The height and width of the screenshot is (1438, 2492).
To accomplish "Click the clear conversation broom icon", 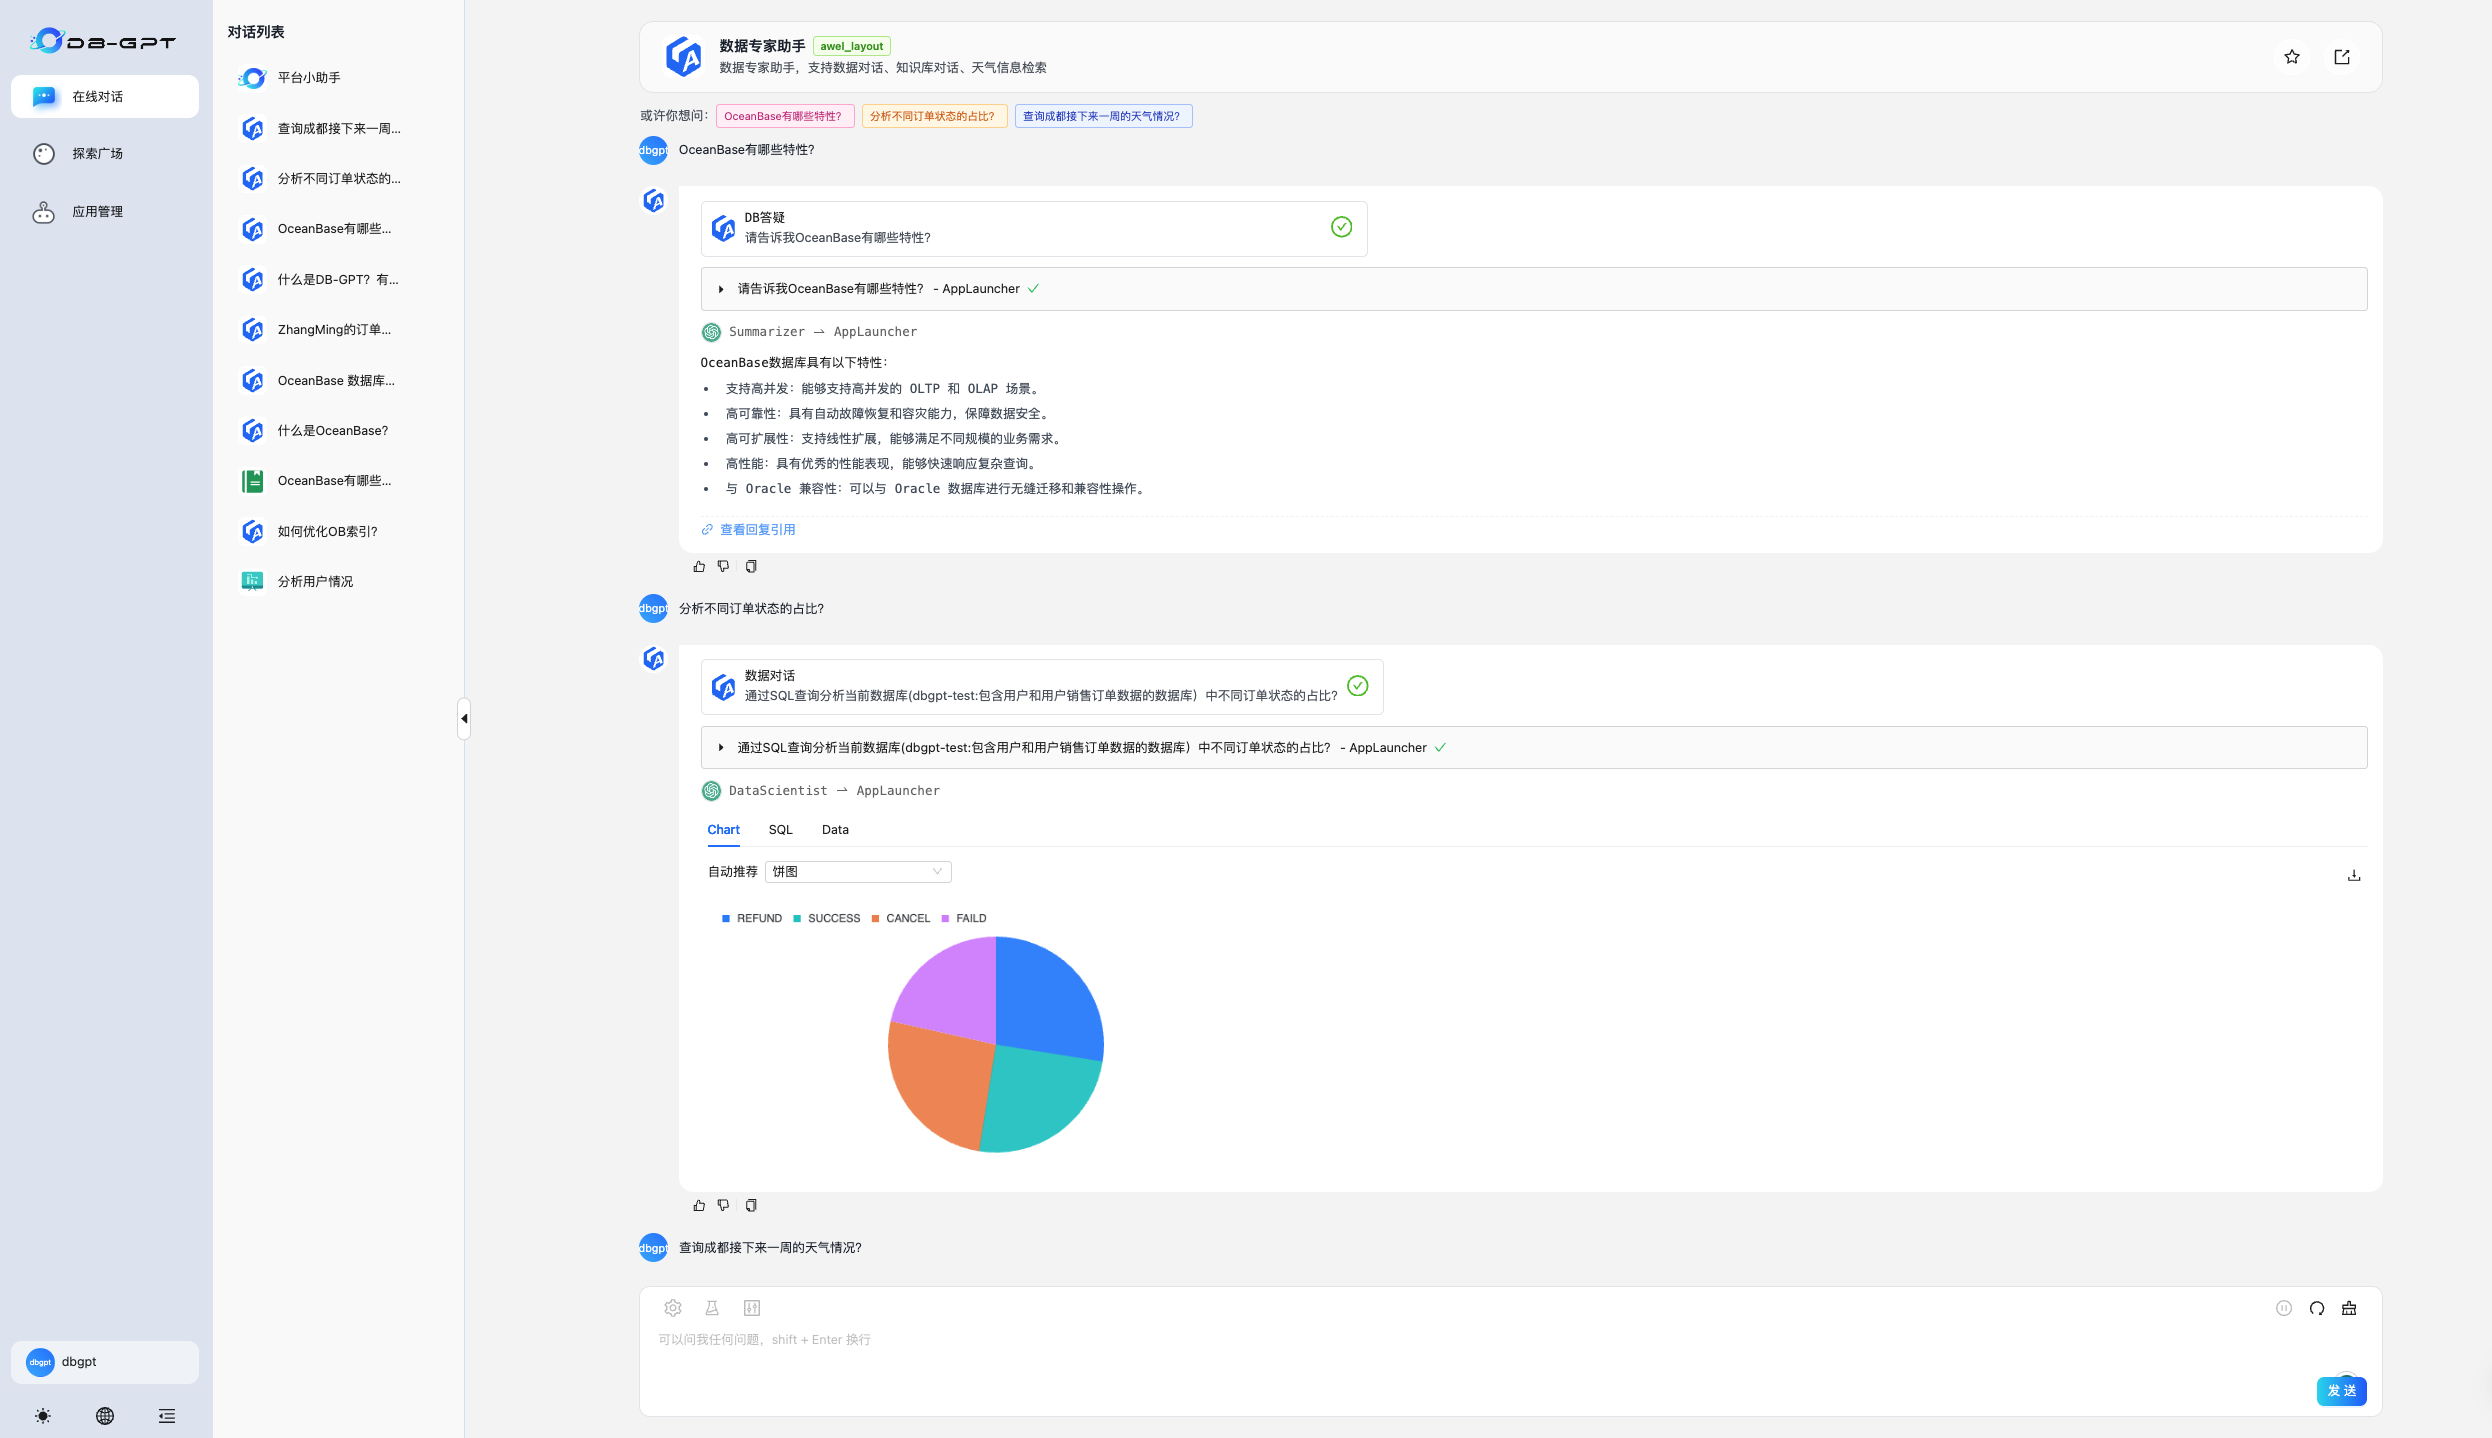I will click(2349, 1308).
